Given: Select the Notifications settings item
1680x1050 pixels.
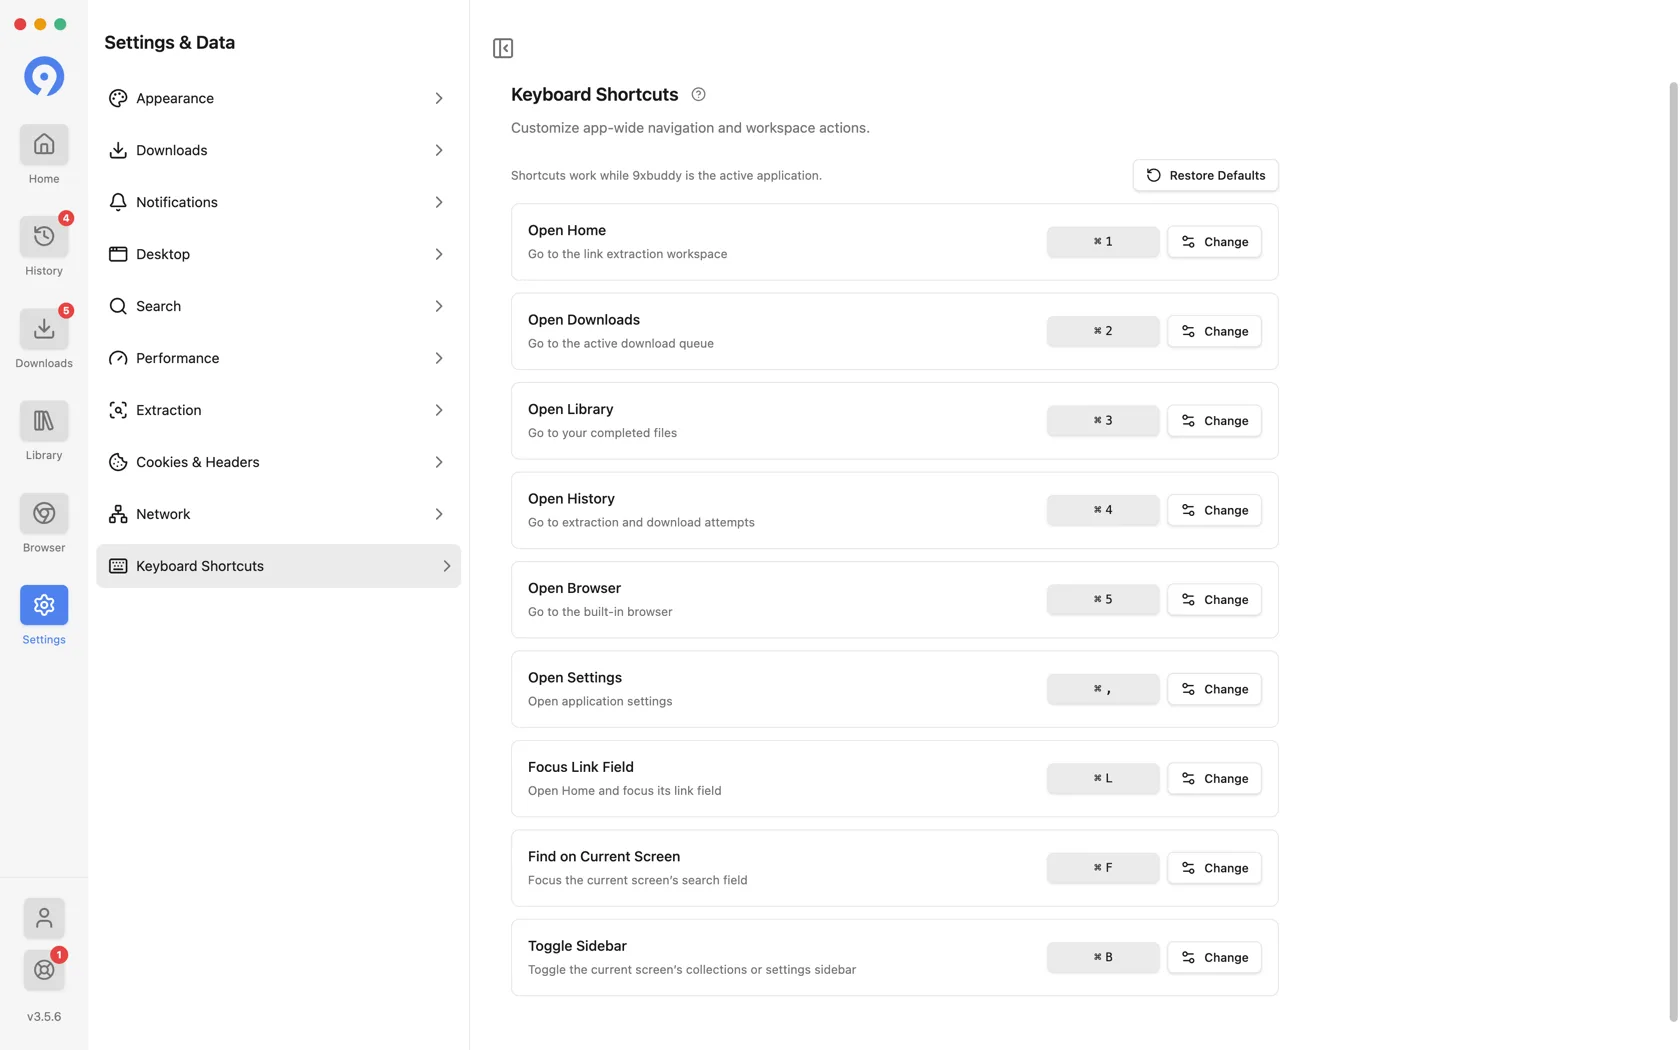Looking at the screenshot, I should [278, 202].
